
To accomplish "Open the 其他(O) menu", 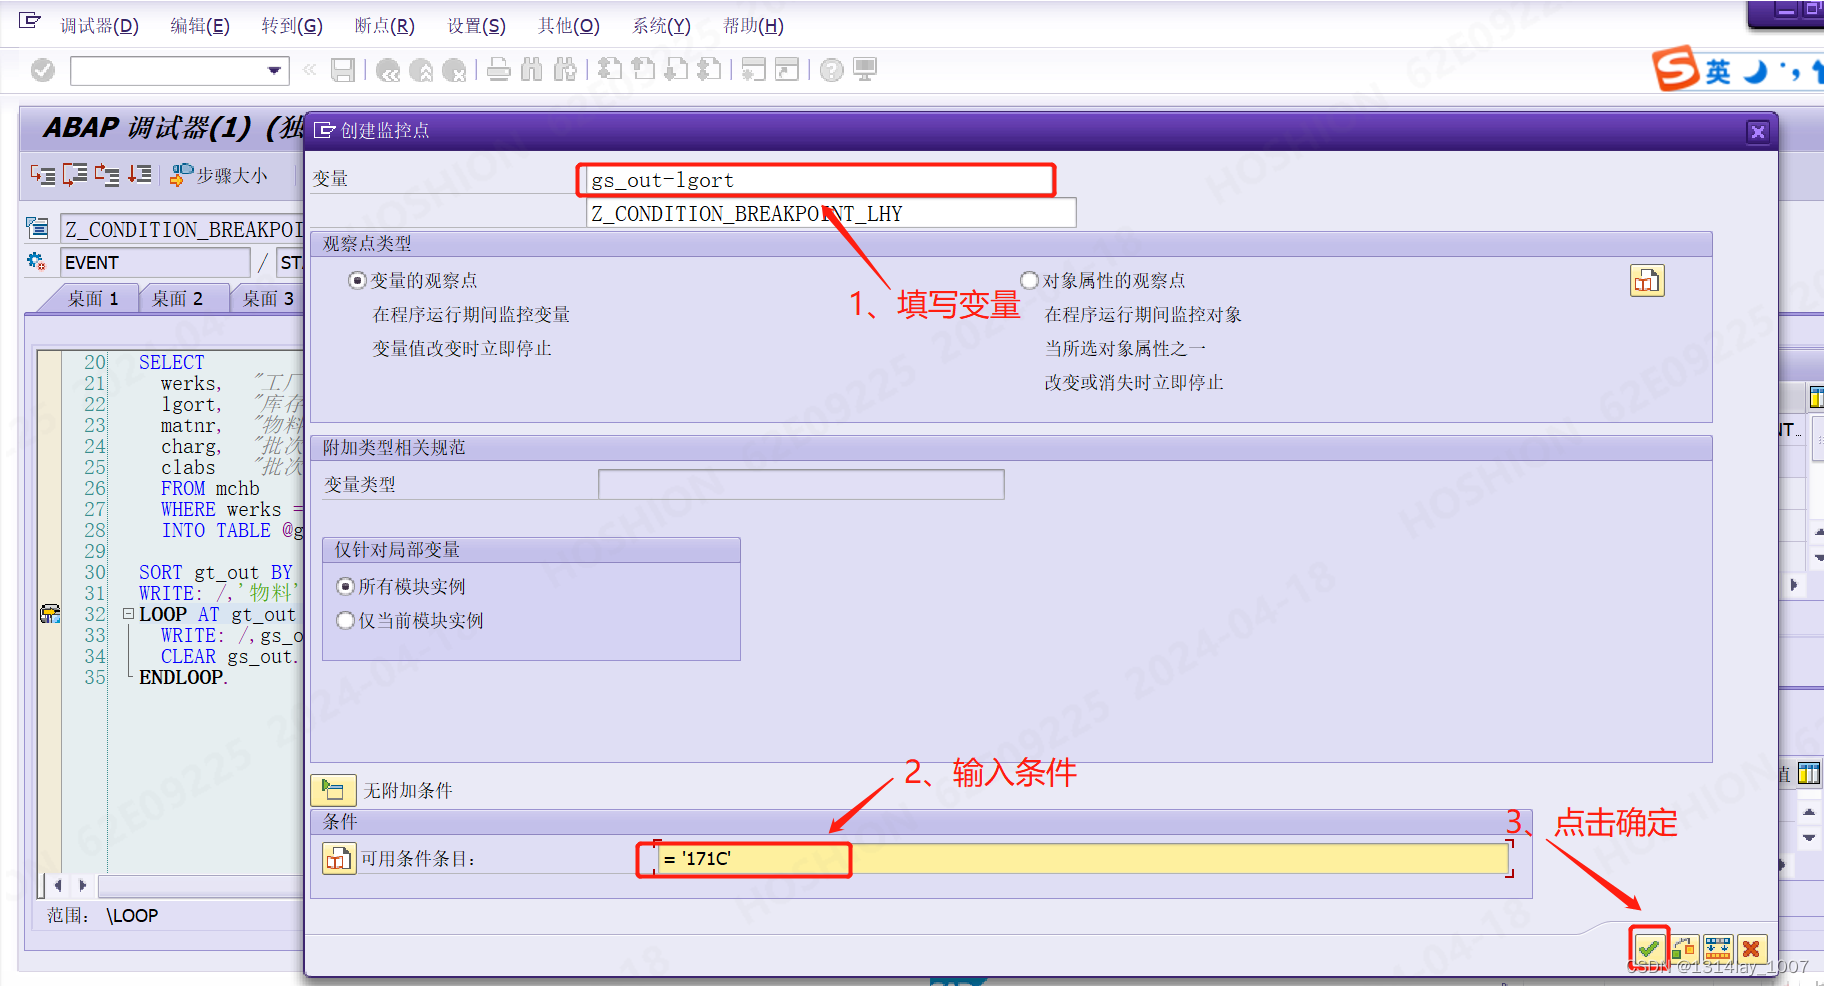I will point(569,26).
